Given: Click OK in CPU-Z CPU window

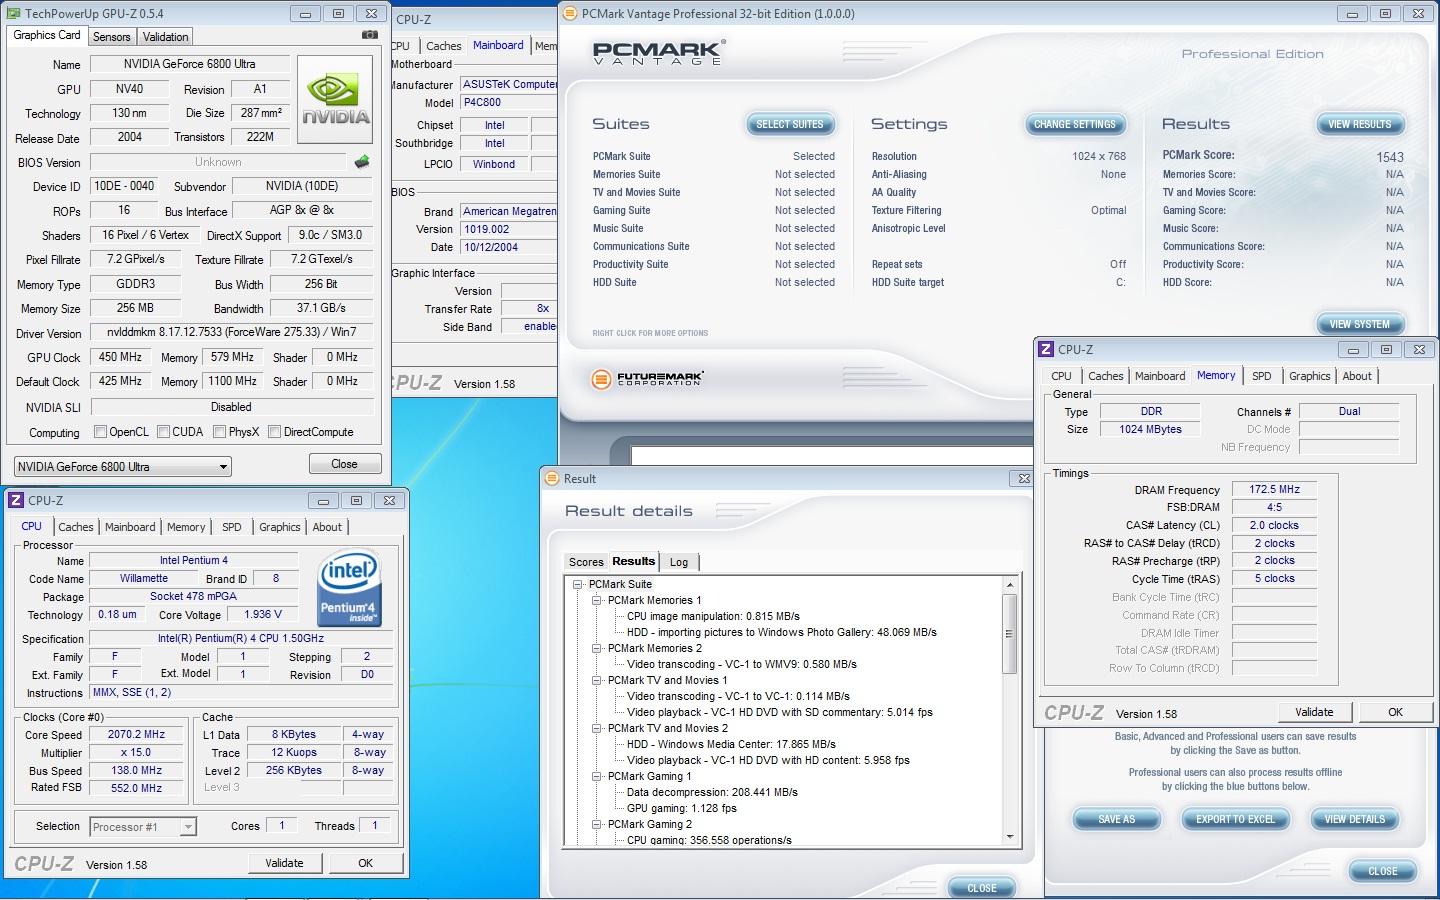Looking at the screenshot, I should point(365,863).
